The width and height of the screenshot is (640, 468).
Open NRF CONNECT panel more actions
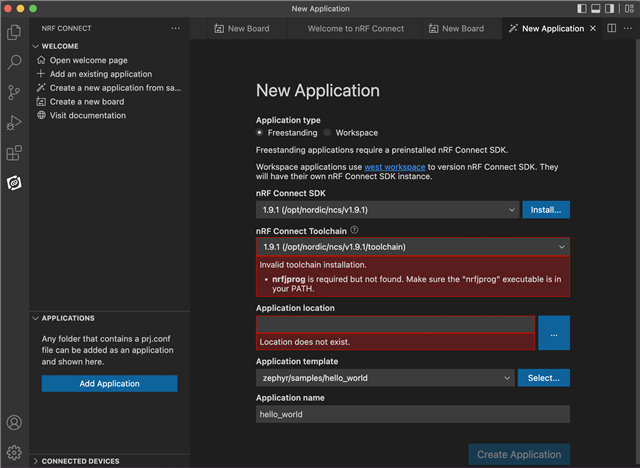176,28
